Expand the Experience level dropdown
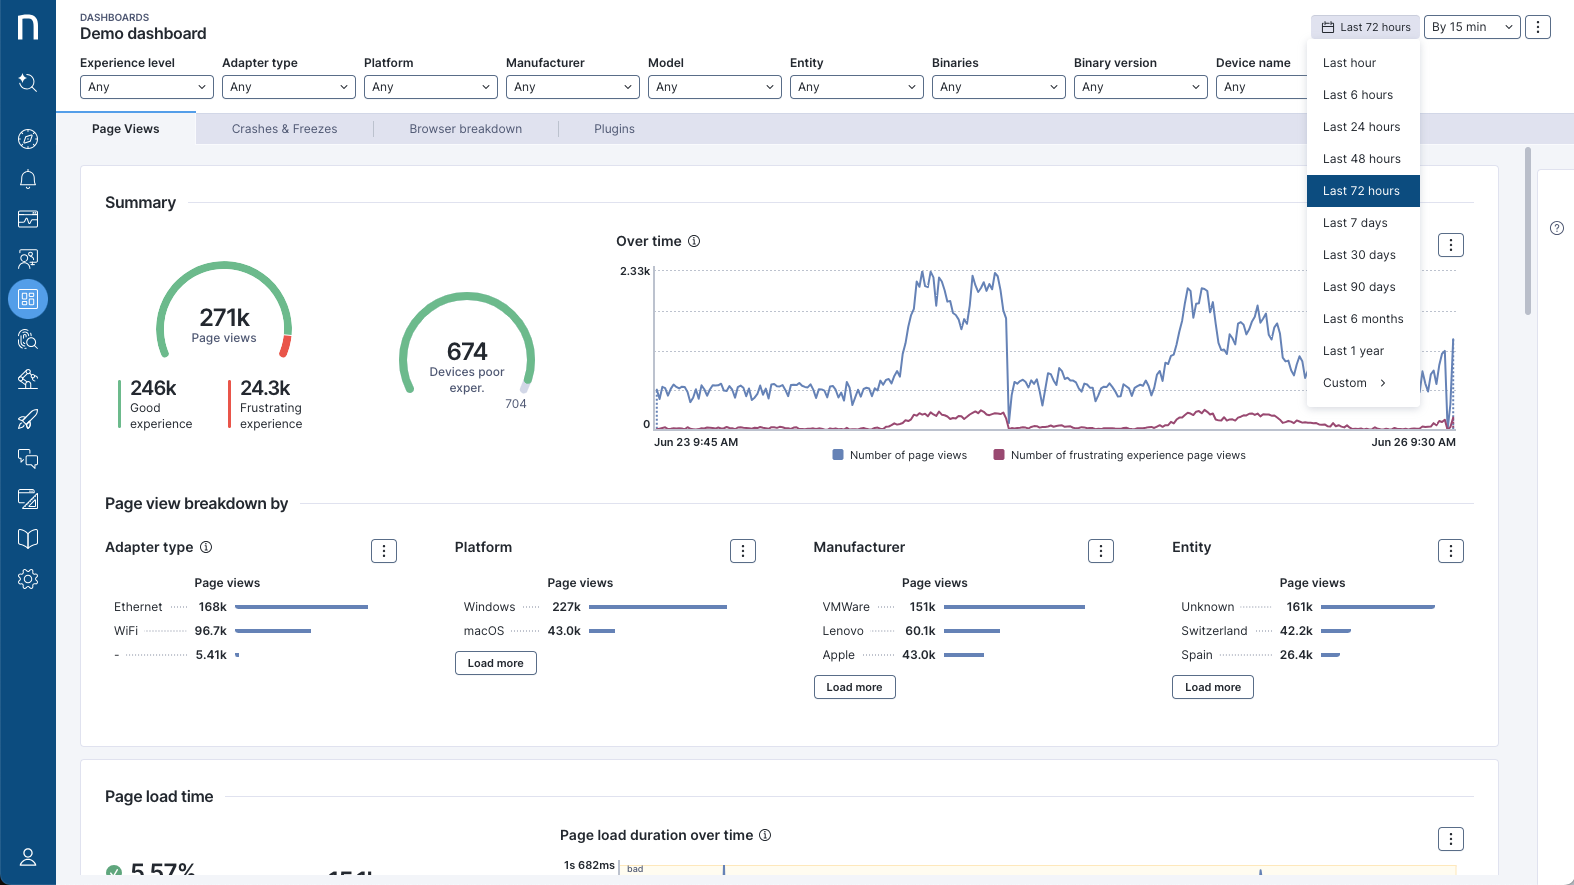1574x885 pixels. click(146, 87)
